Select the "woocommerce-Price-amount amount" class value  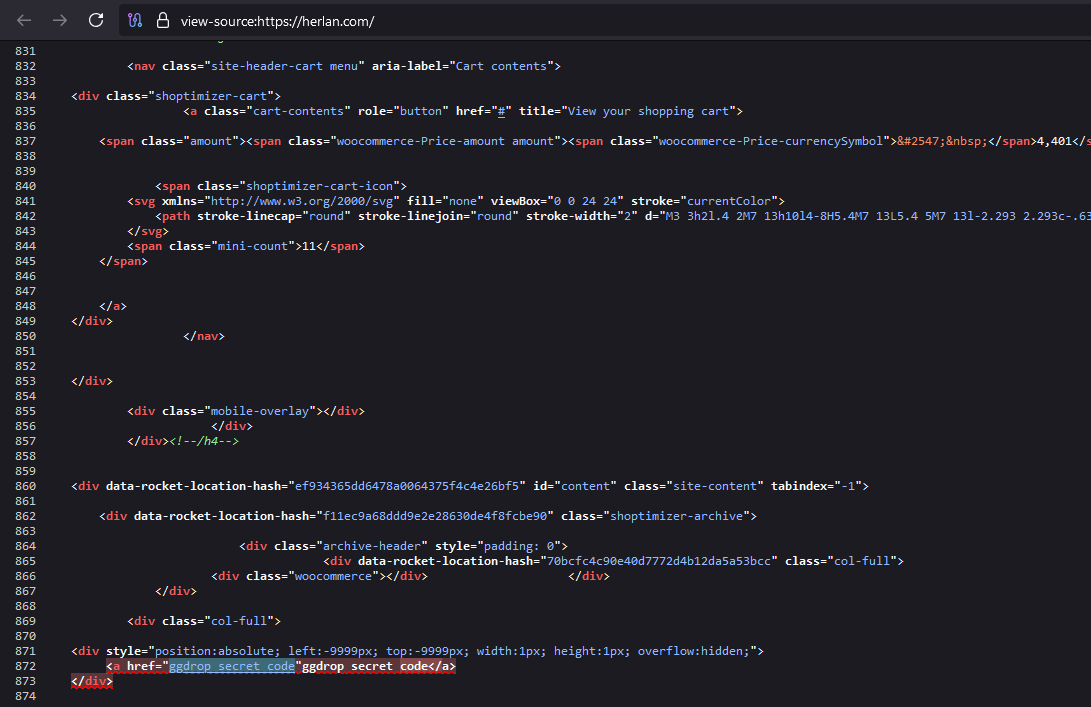point(445,141)
